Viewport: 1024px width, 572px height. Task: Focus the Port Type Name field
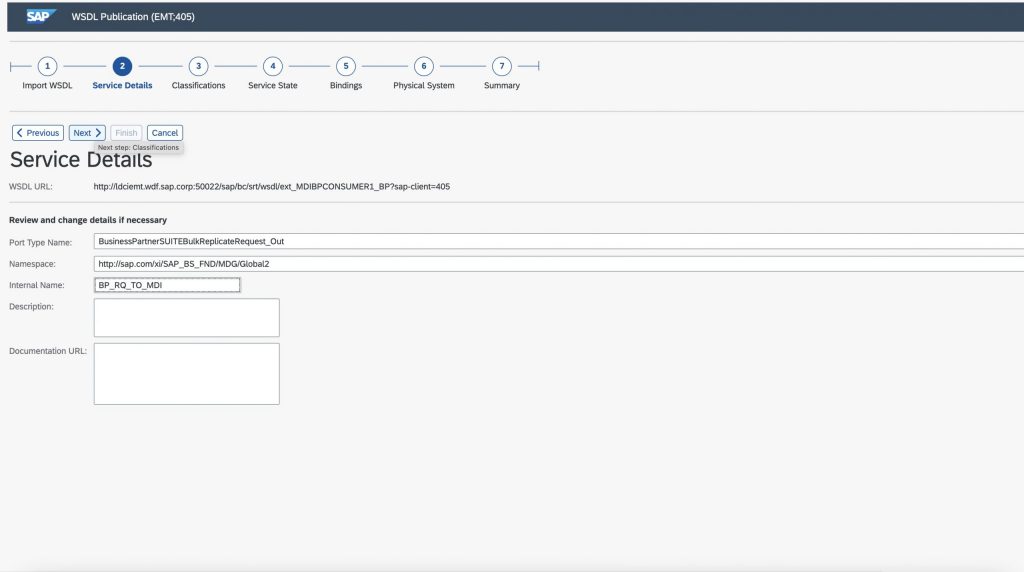559,241
